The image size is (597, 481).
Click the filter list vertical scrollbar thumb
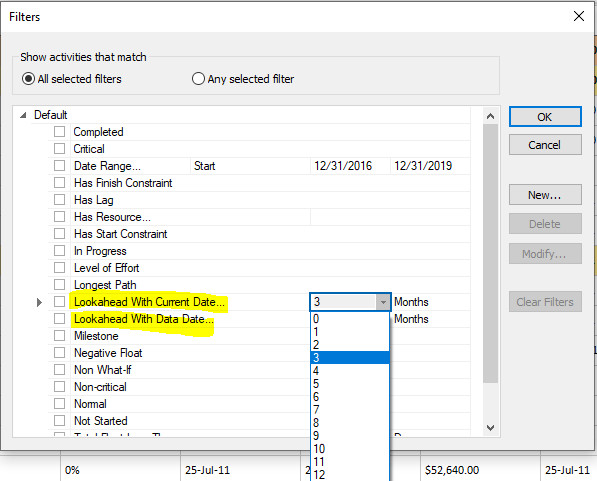coord(490,253)
